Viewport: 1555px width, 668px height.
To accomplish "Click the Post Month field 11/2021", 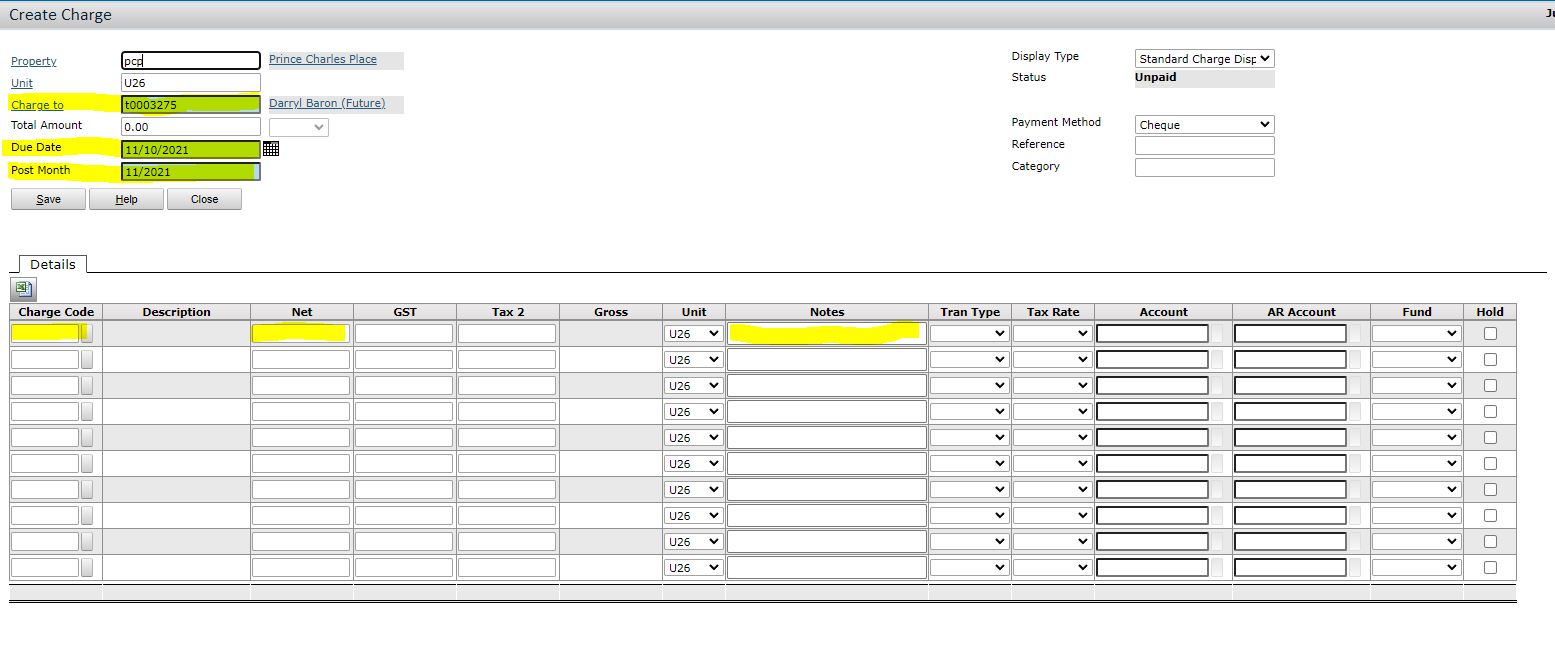I will click(191, 171).
